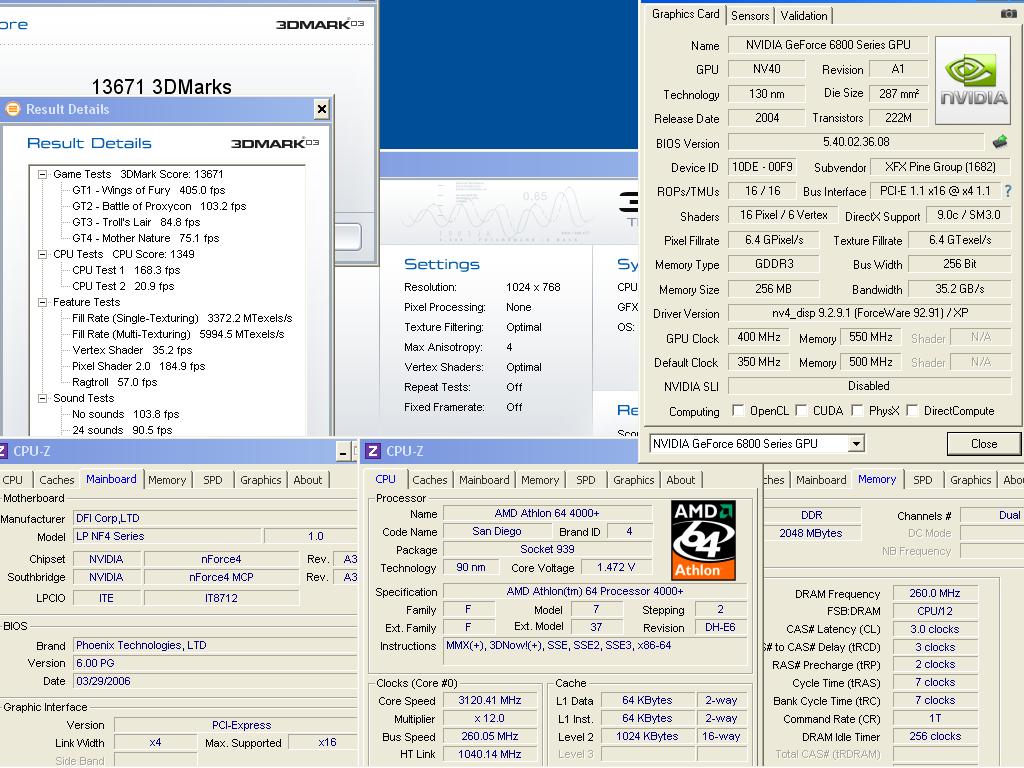Select Fill Rate (Multi-Texturing) row
The width and height of the screenshot is (1024, 768).
coord(178,334)
